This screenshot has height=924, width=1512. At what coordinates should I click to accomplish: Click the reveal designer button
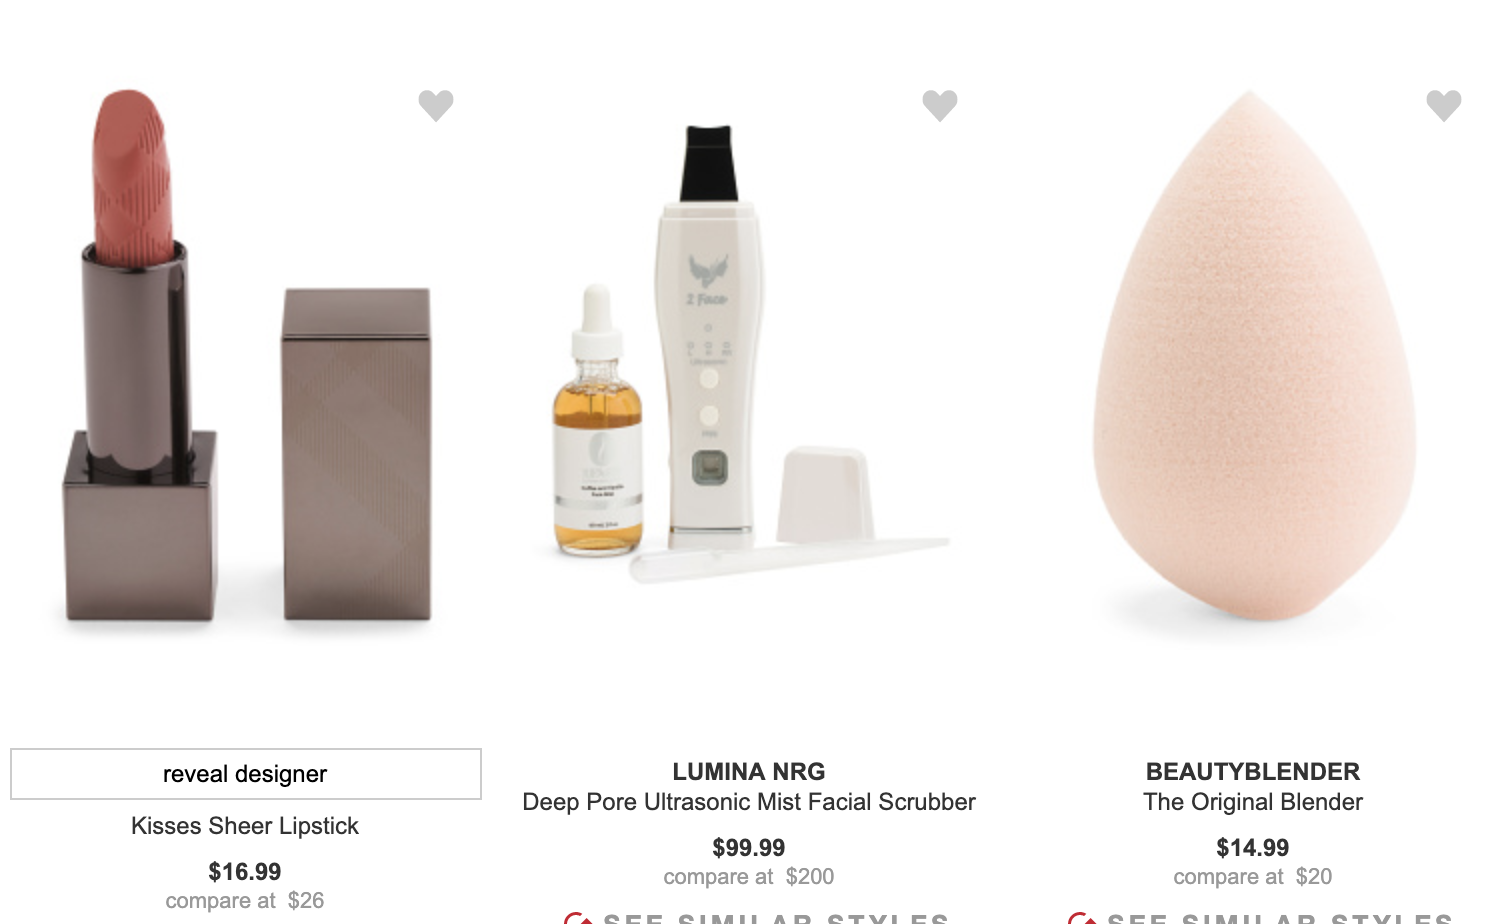pos(246,774)
